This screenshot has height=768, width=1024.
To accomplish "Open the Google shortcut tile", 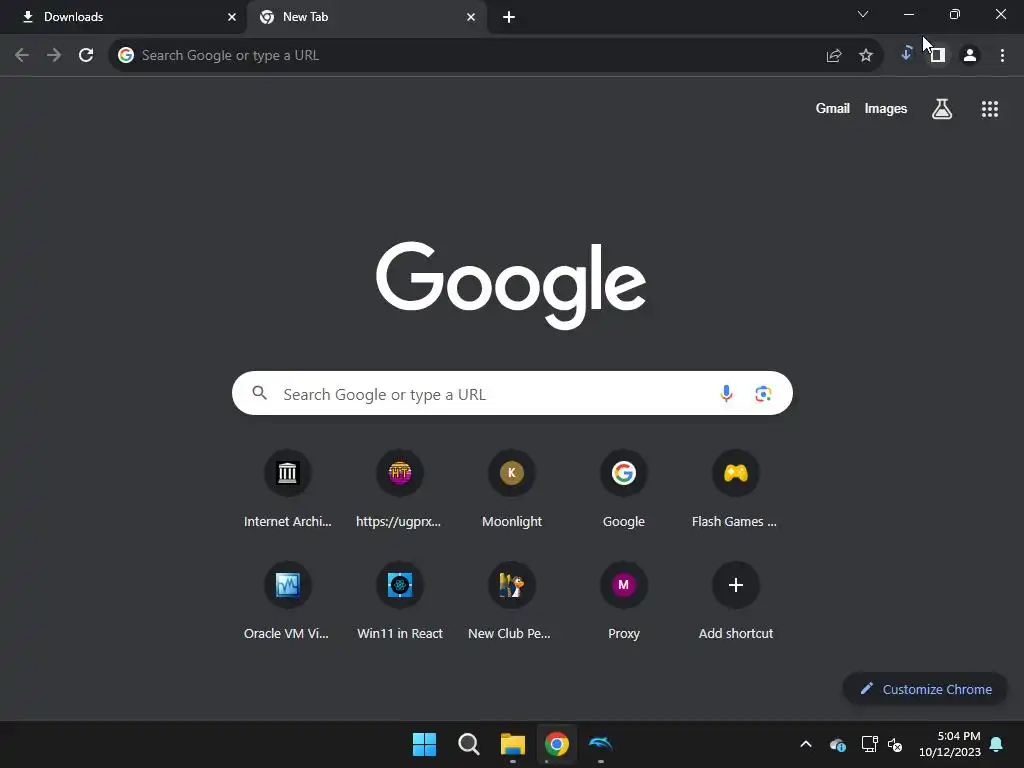I will click(624, 488).
